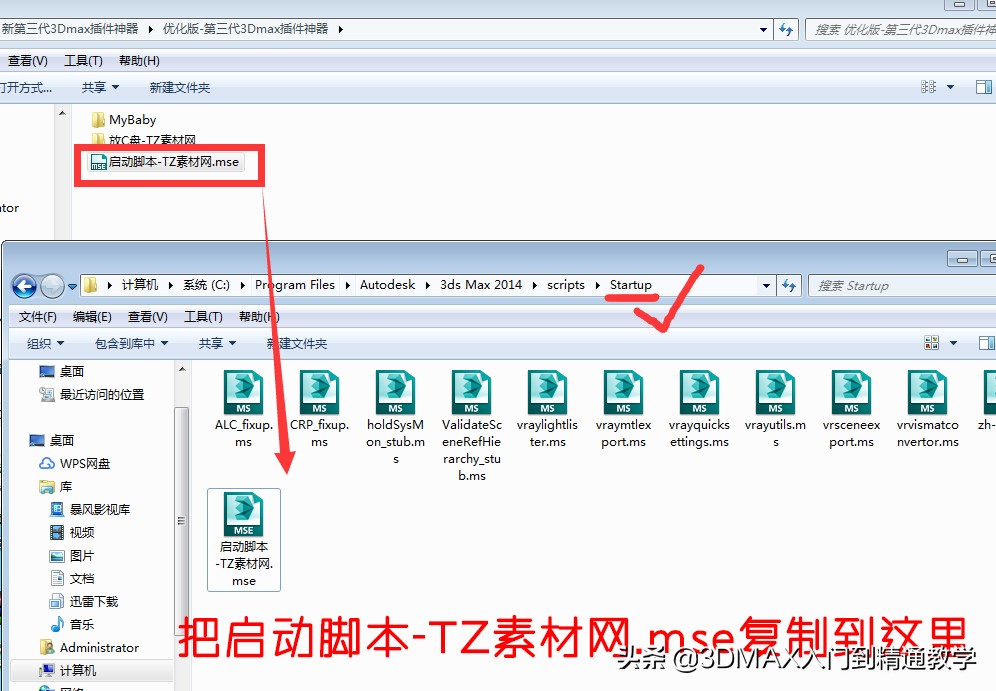Viewport: 996px width, 691px height.
Task: Select vraymtlexport.ms file icon
Action: pos(623,392)
